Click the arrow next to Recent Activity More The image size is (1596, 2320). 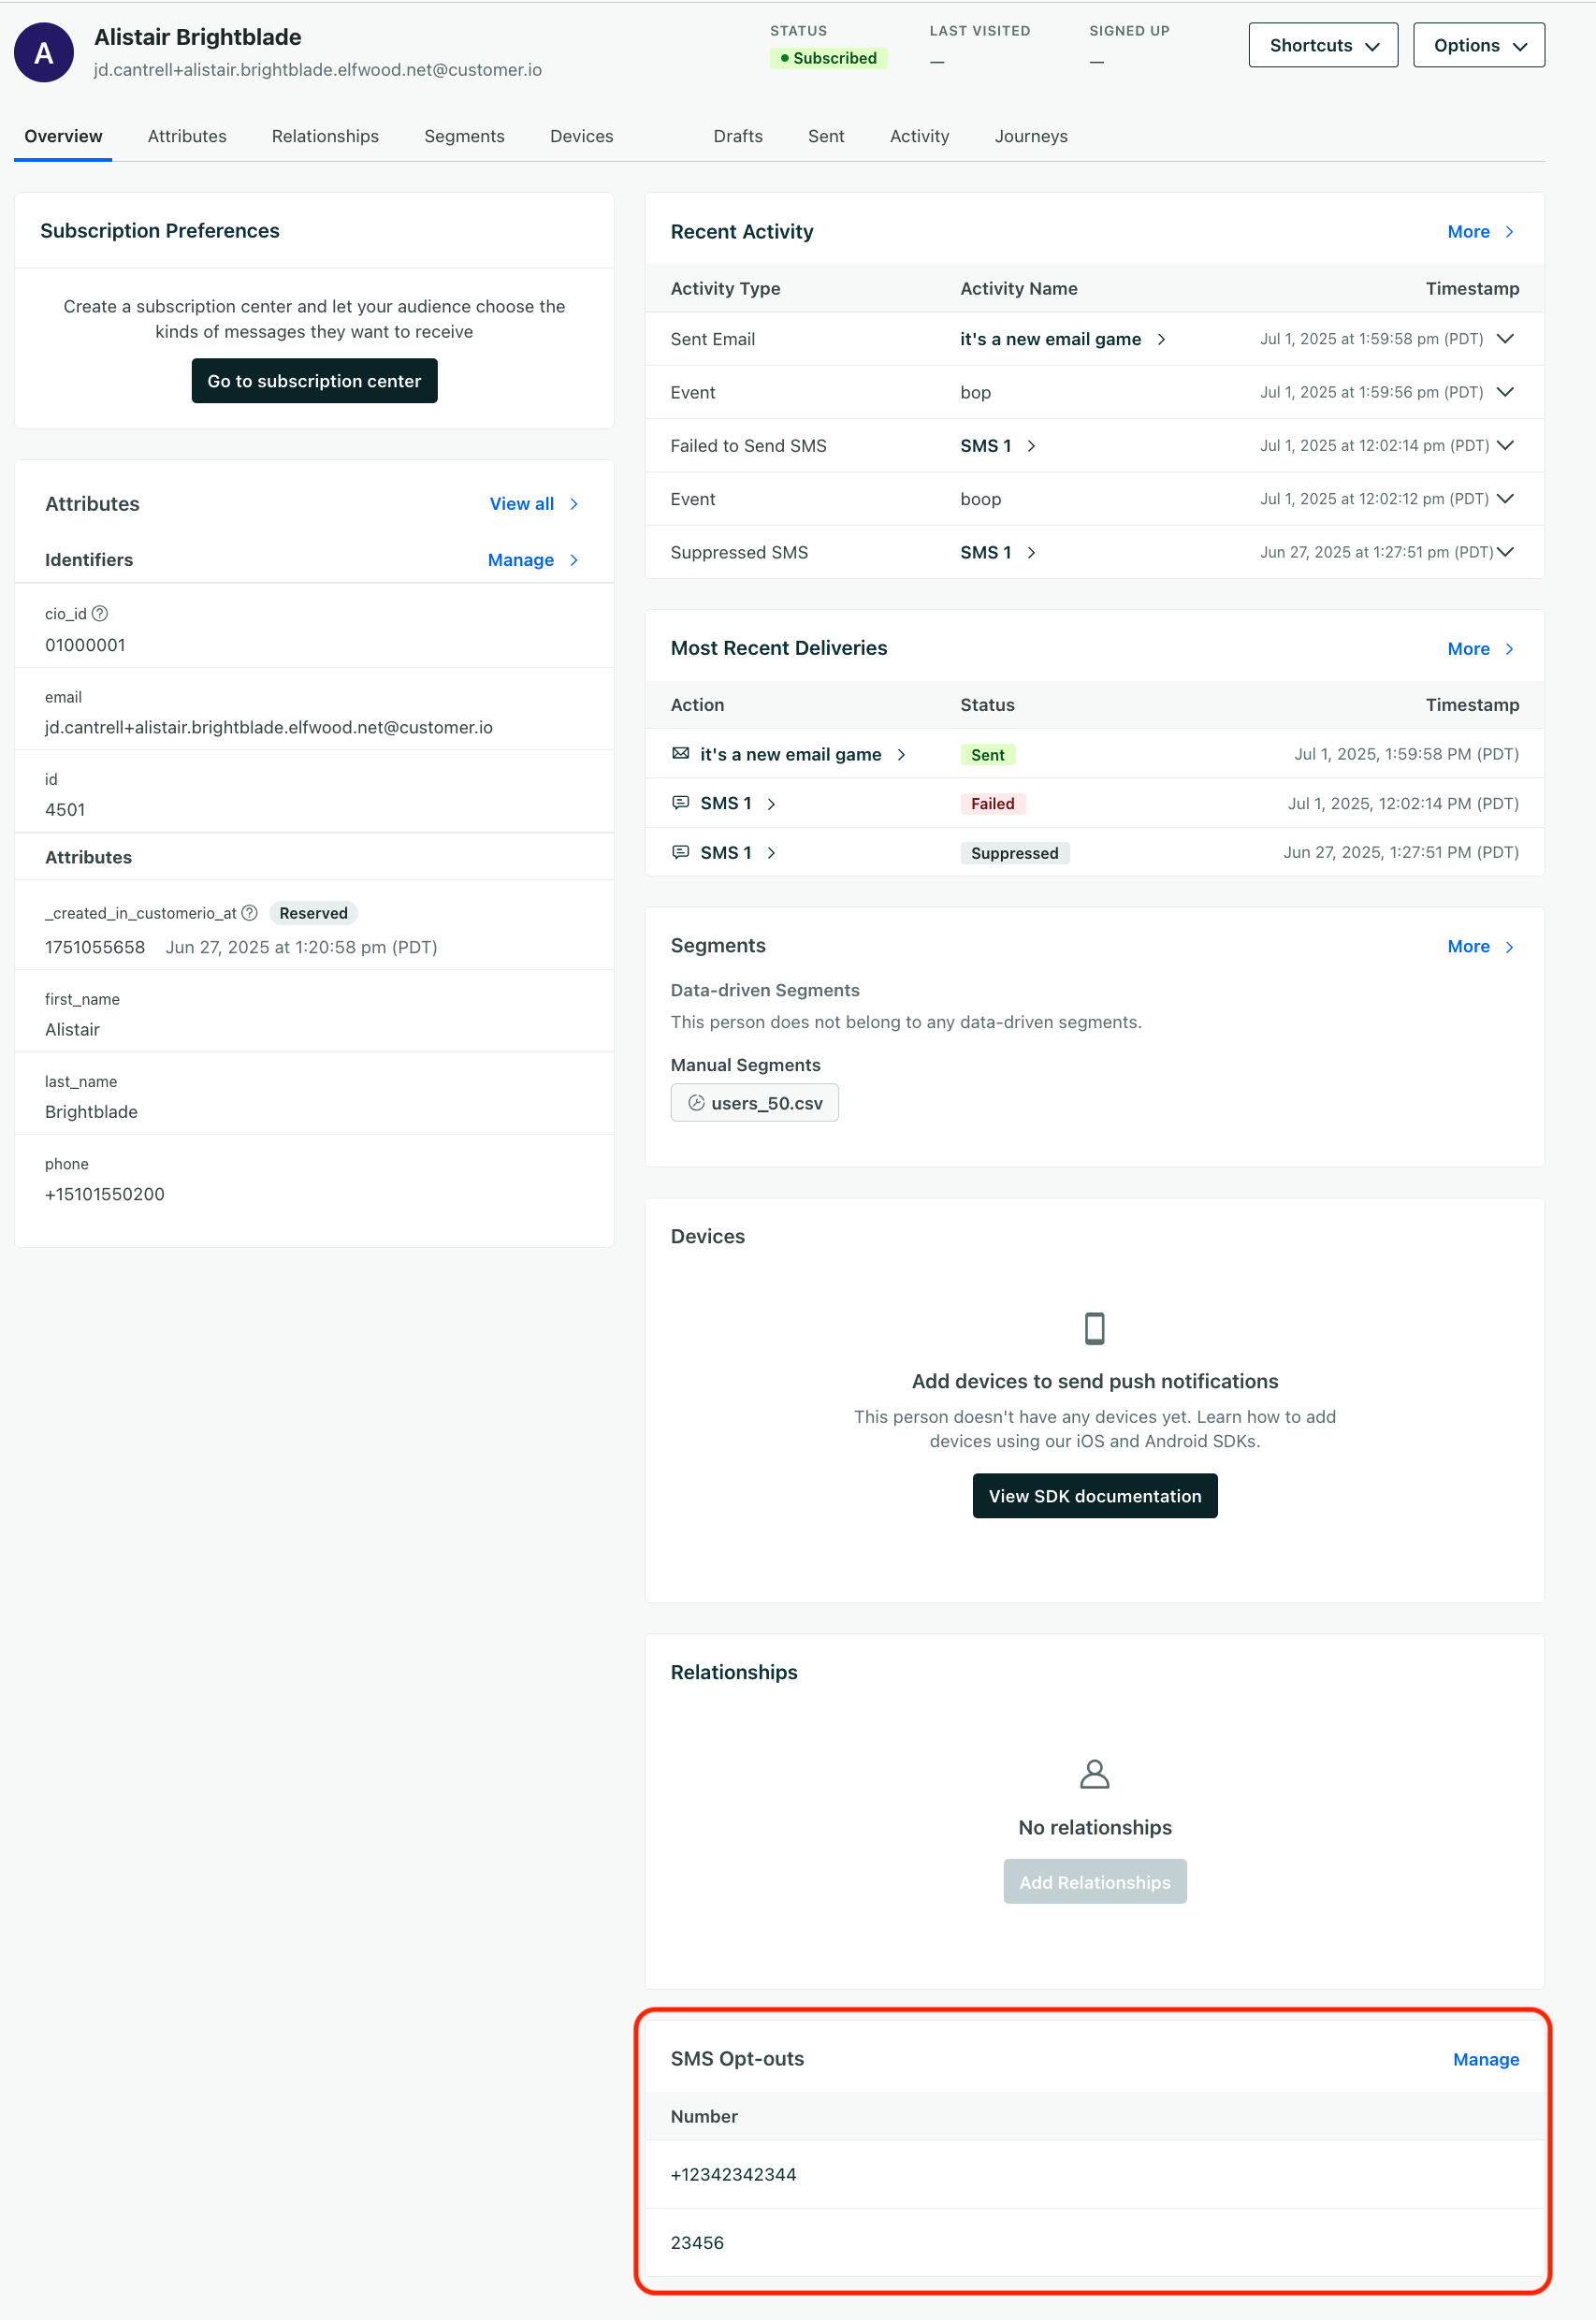click(x=1509, y=232)
